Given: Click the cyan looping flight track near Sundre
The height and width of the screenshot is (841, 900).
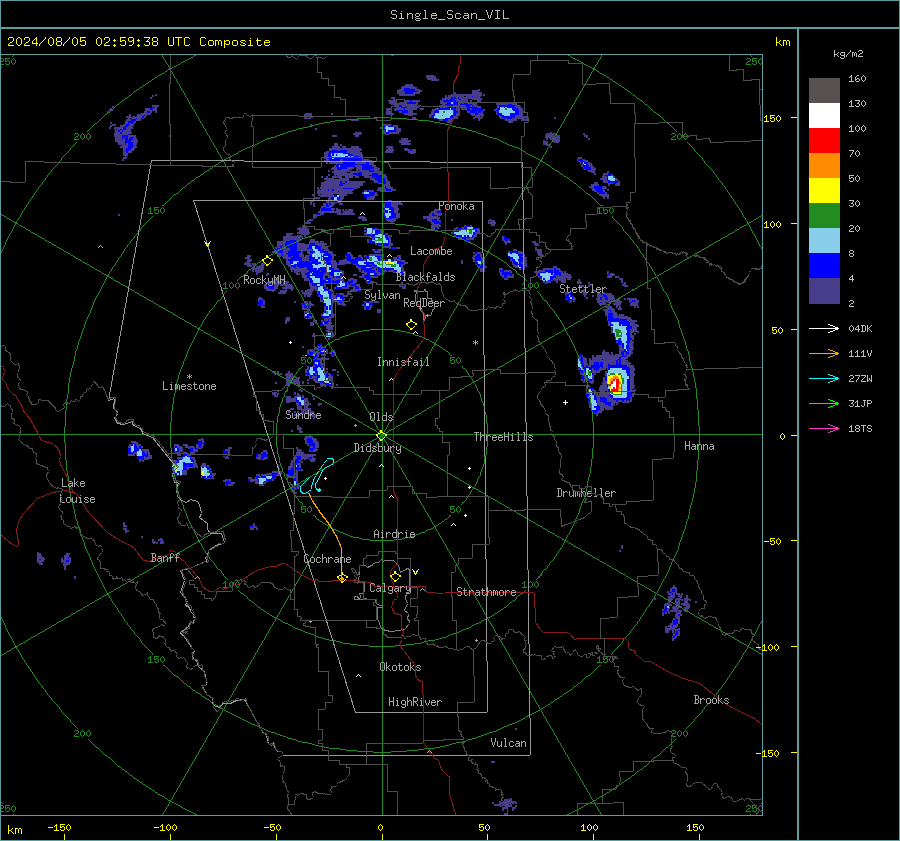Looking at the screenshot, I should tap(316, 476).
